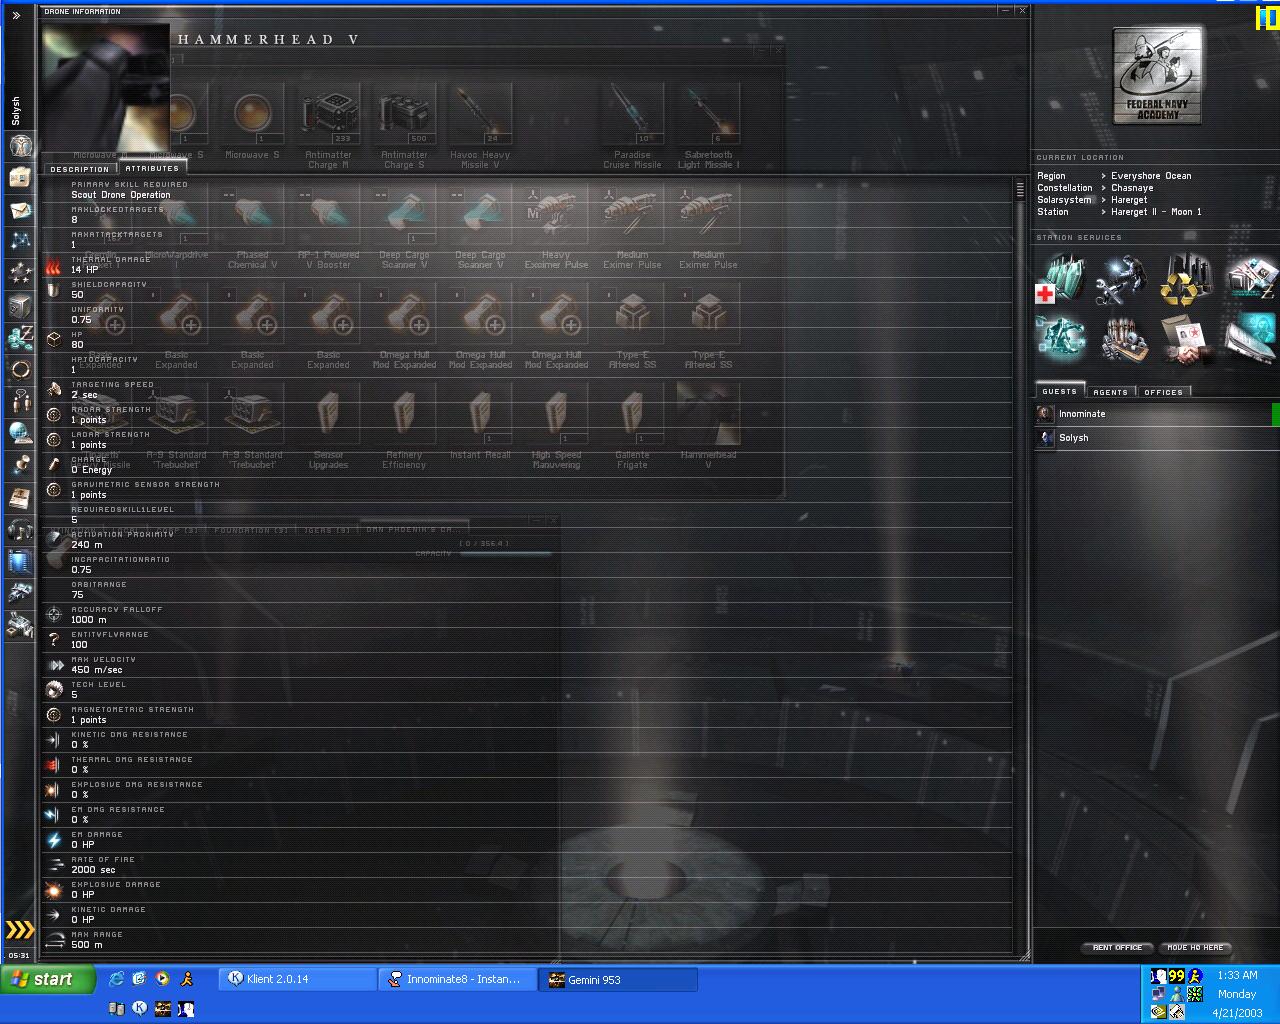Image resolution: width=1280 pixels, height=1024 pixels.
Task: Launch AIM running-man icon in quick launch
Action: click(185, 979)
